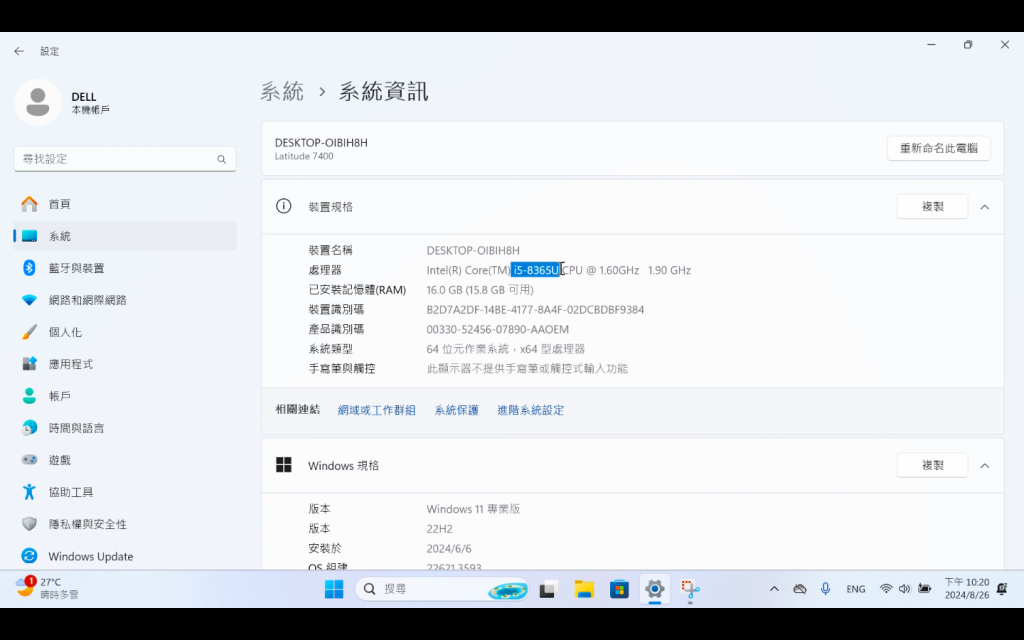Open the DELL local account profile picture
The image size is (1024, 640).
38,103
